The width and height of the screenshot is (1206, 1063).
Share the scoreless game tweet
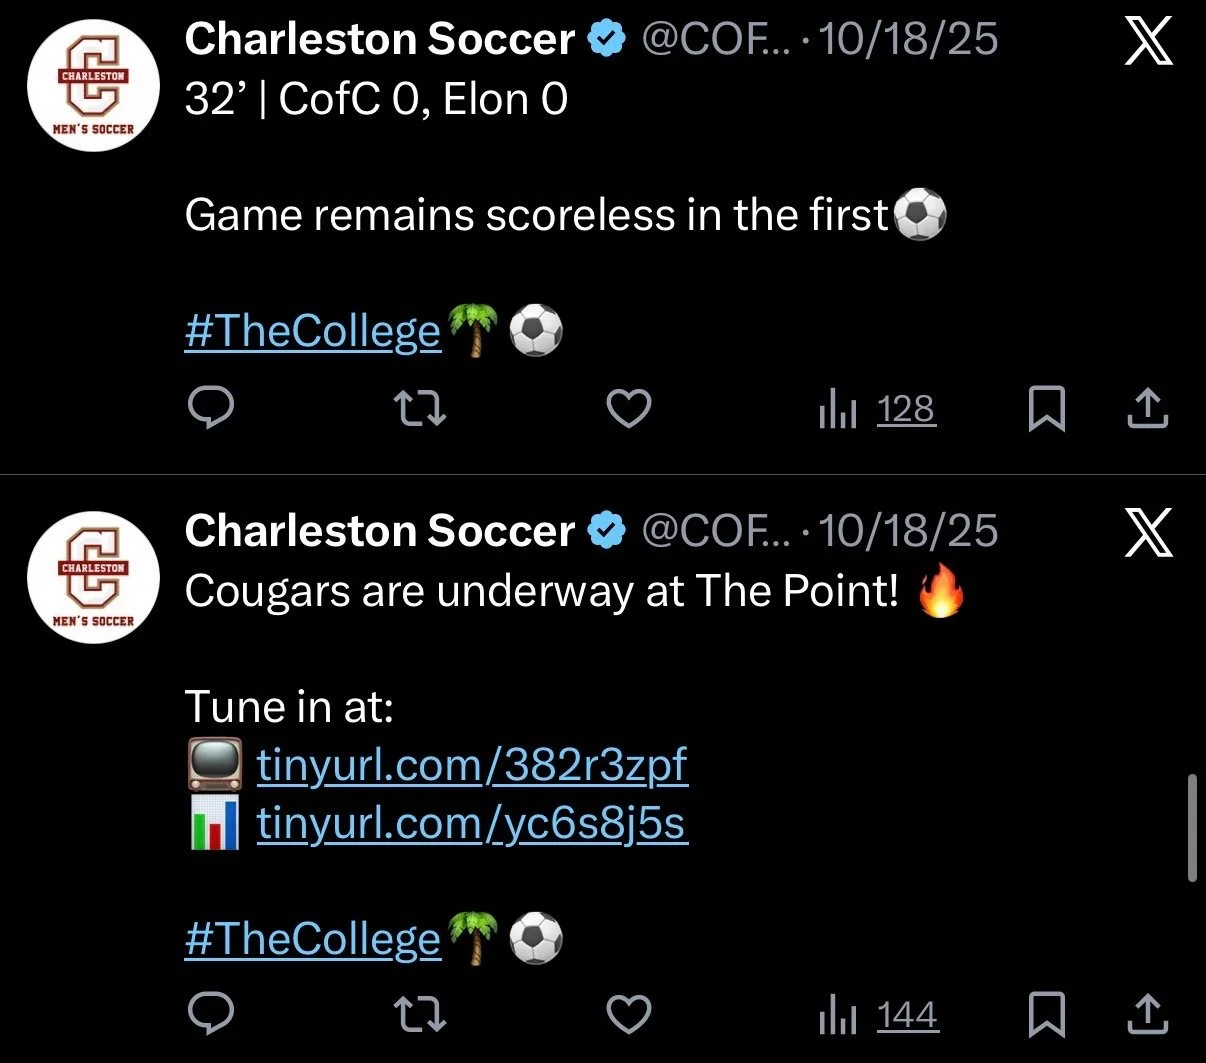(x=1147, y=408)
